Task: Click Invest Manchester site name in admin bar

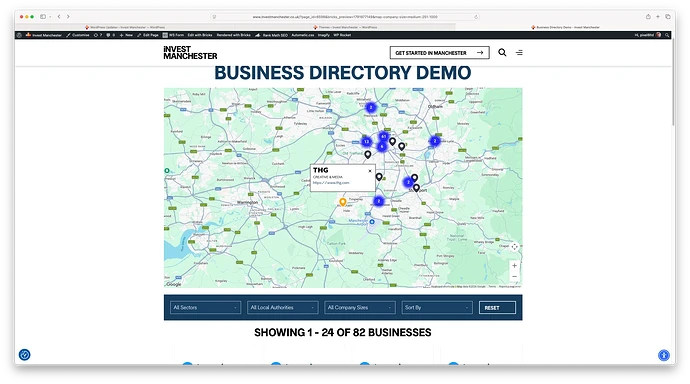Action: coord(44,35)
